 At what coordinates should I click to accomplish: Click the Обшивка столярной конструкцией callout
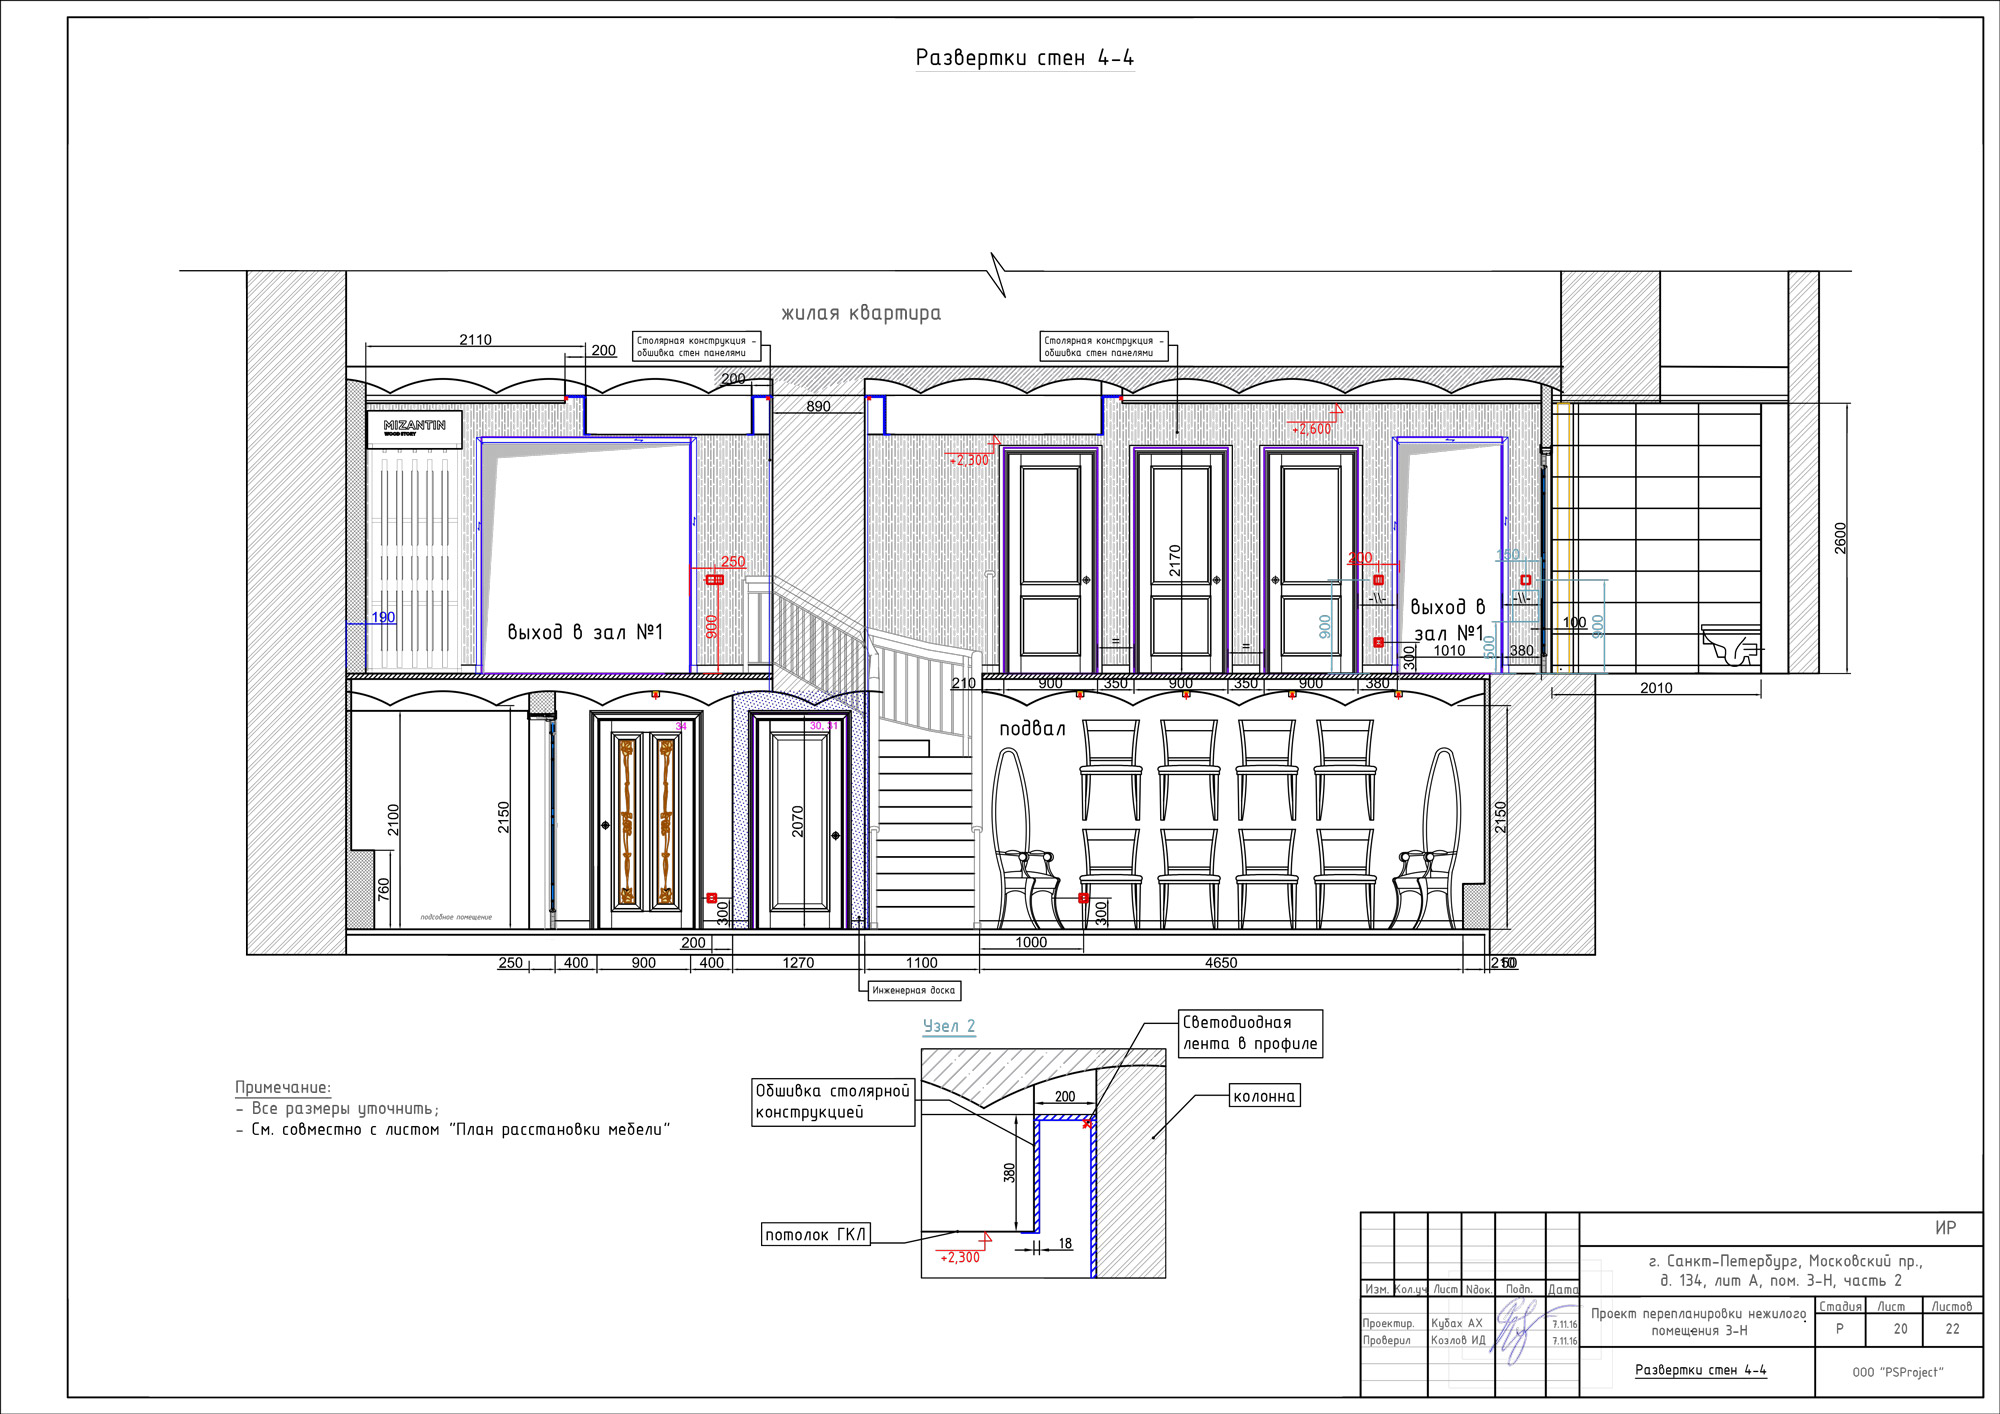[x=833, y=1102]
